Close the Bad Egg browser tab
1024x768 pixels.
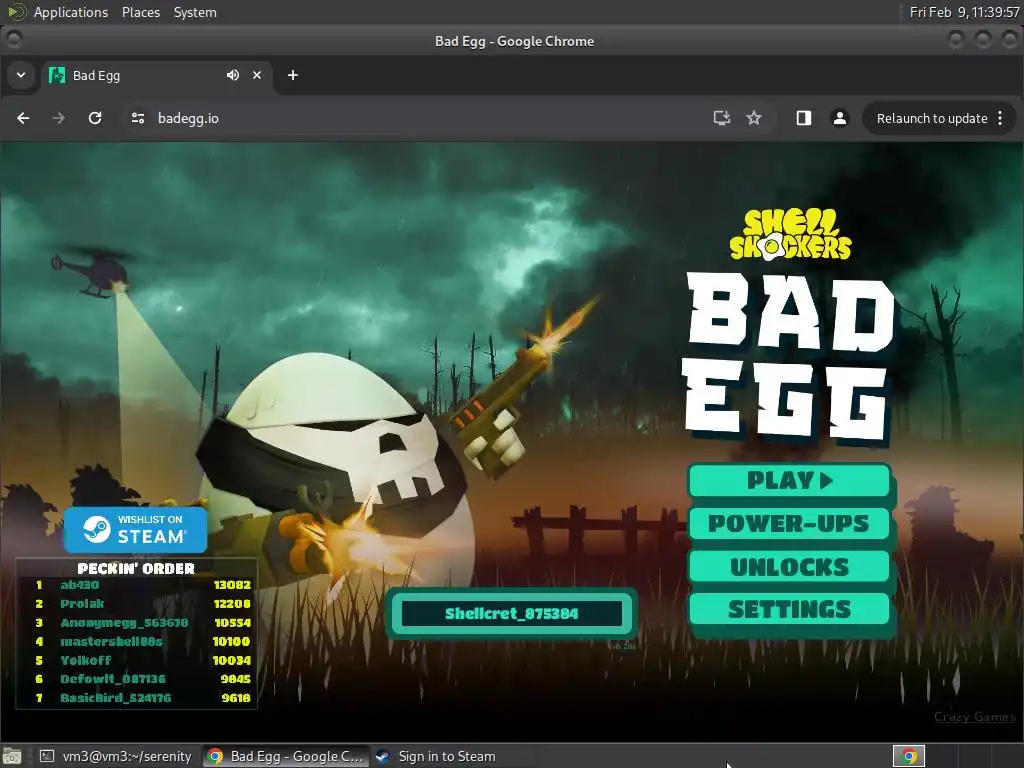tap(257, 75)
